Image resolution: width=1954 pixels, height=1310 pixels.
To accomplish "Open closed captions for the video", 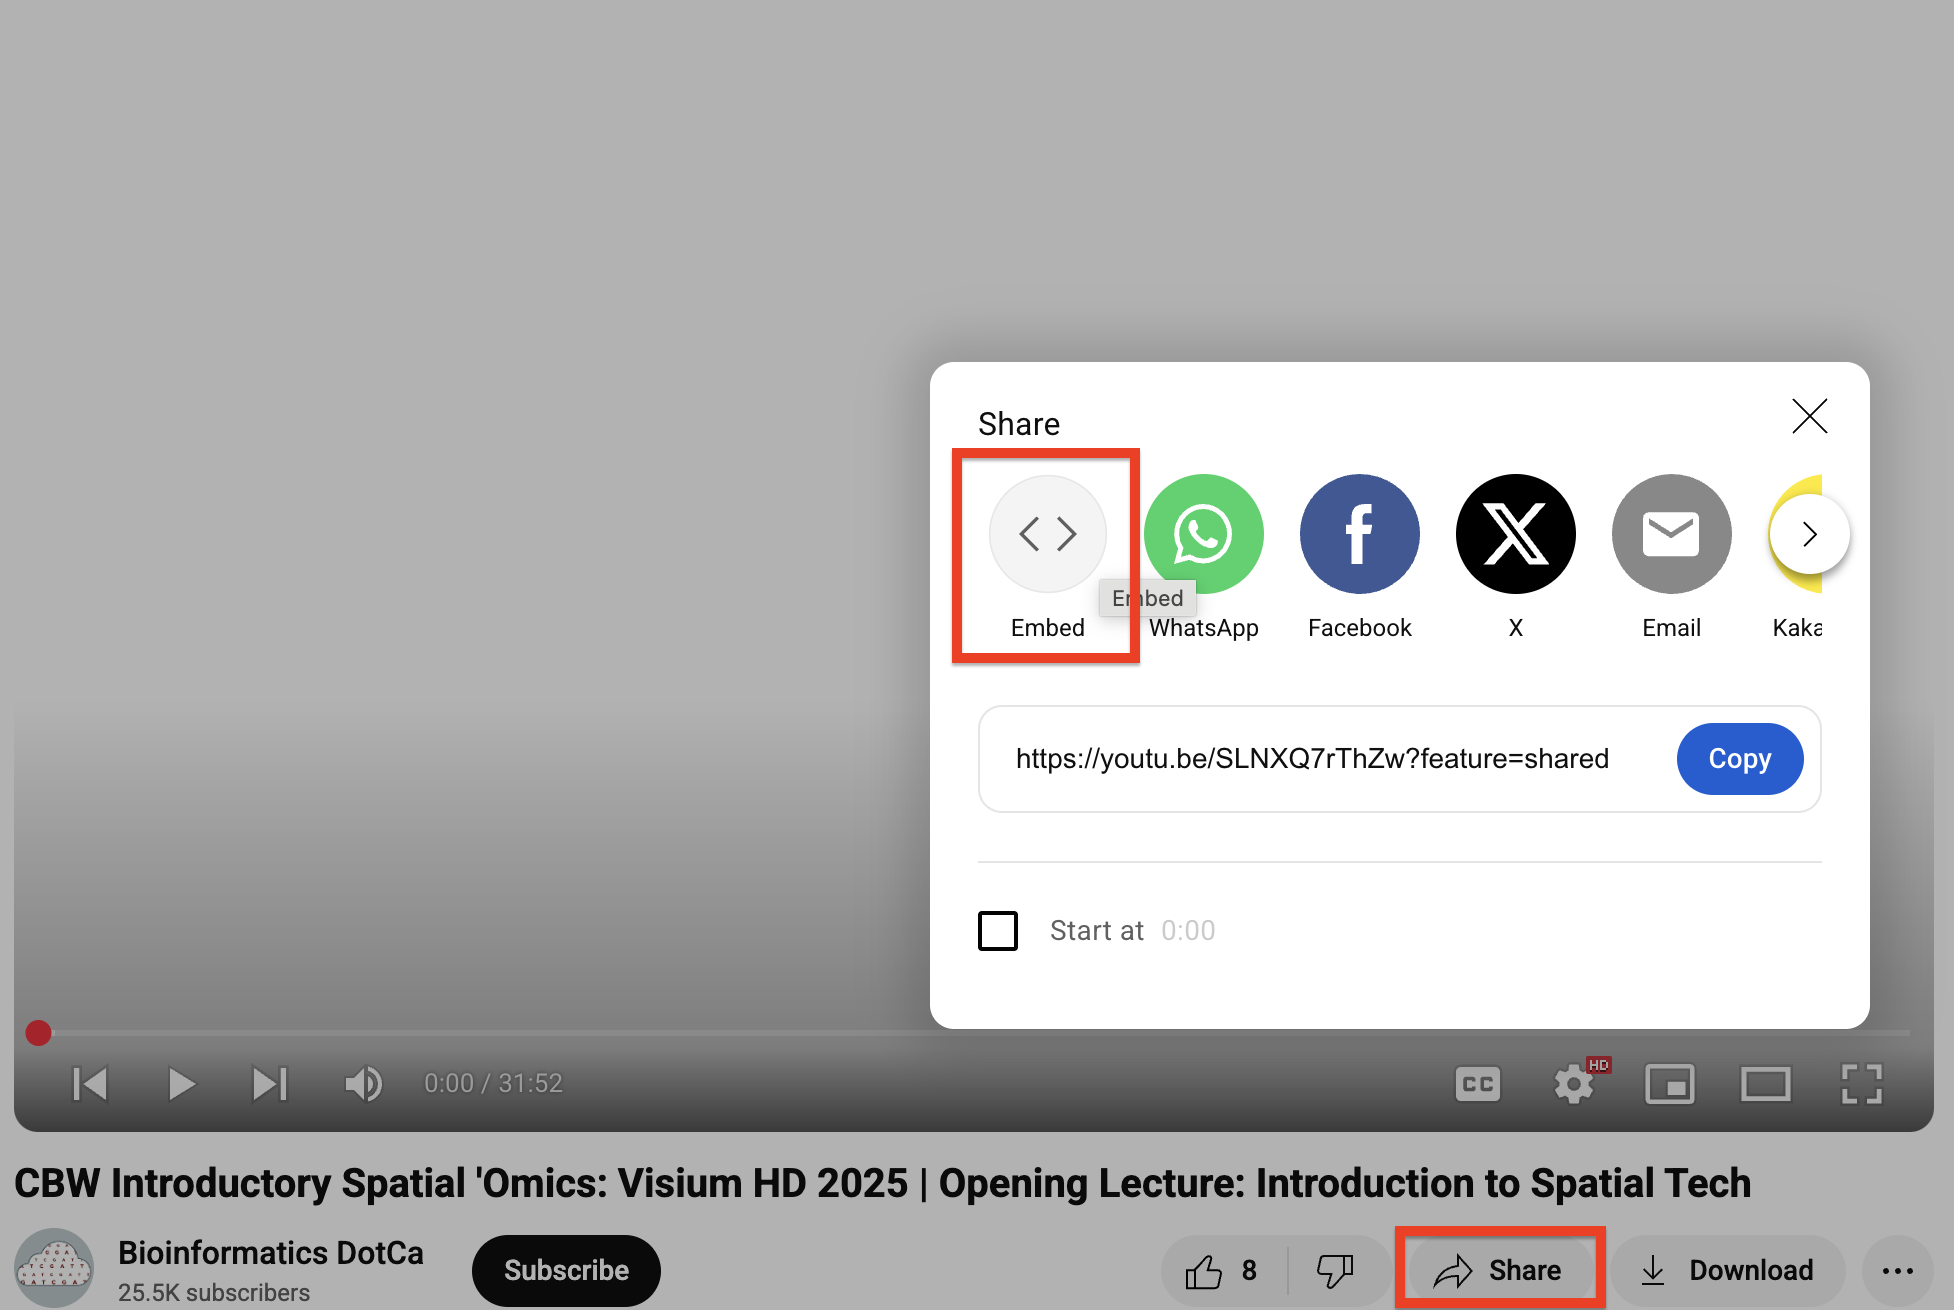I will 1477,1083.
